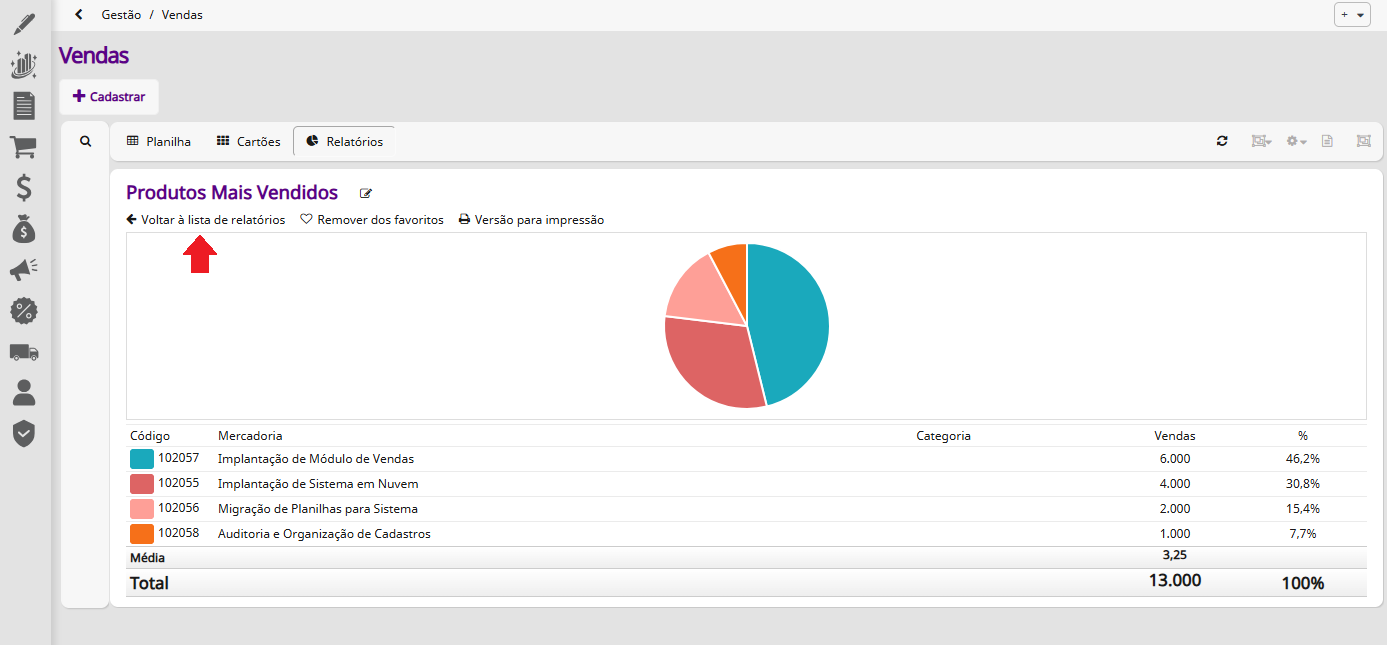Switch to the Planilha tab
This screenshot has height=645, width=1387.
pos(159,142)
